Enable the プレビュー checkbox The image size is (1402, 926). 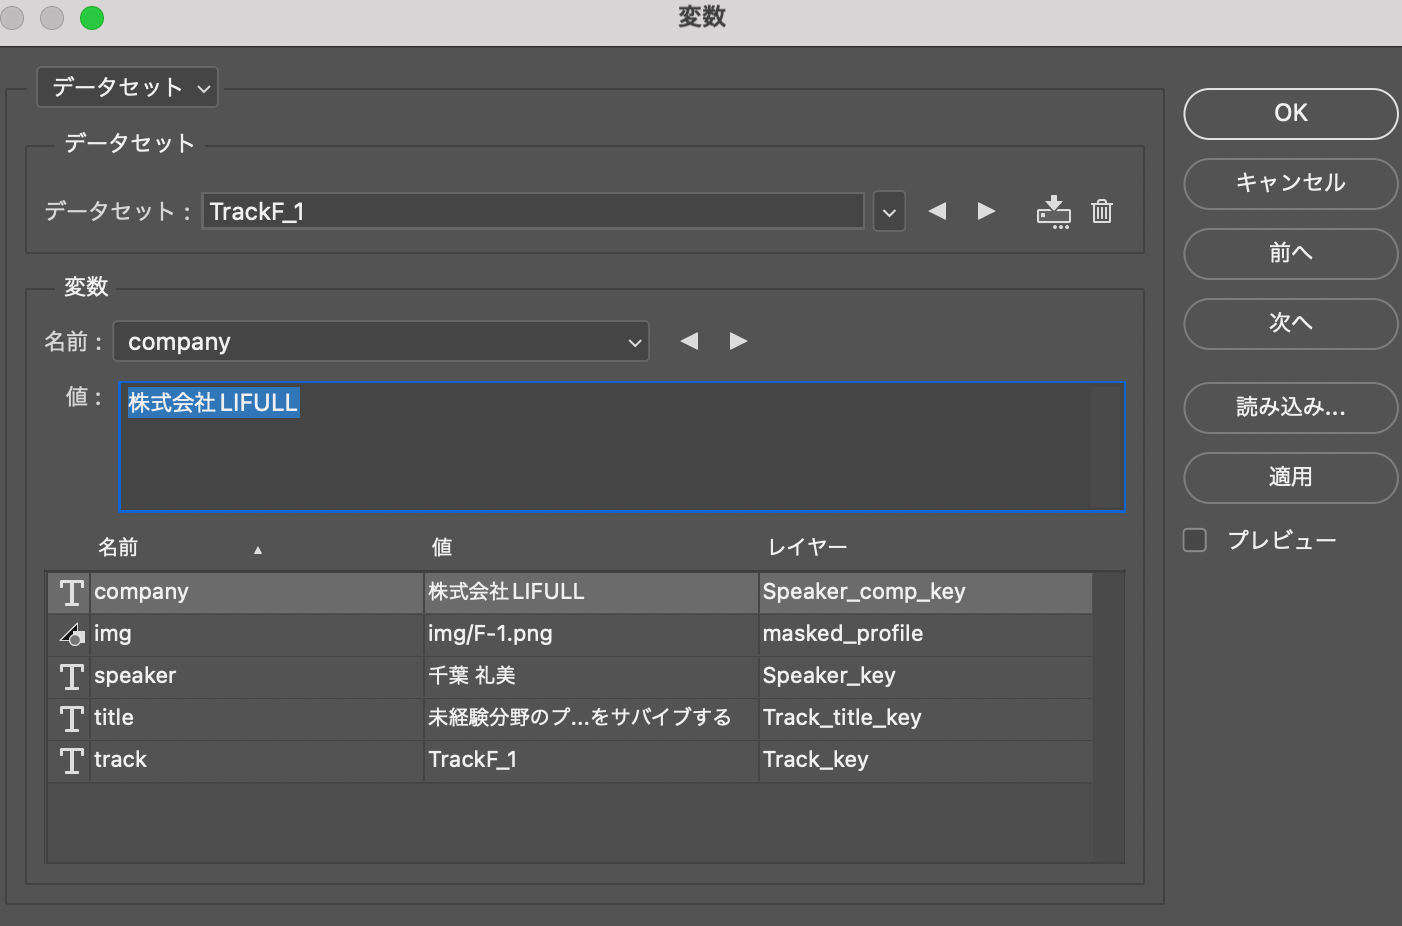1194,539
